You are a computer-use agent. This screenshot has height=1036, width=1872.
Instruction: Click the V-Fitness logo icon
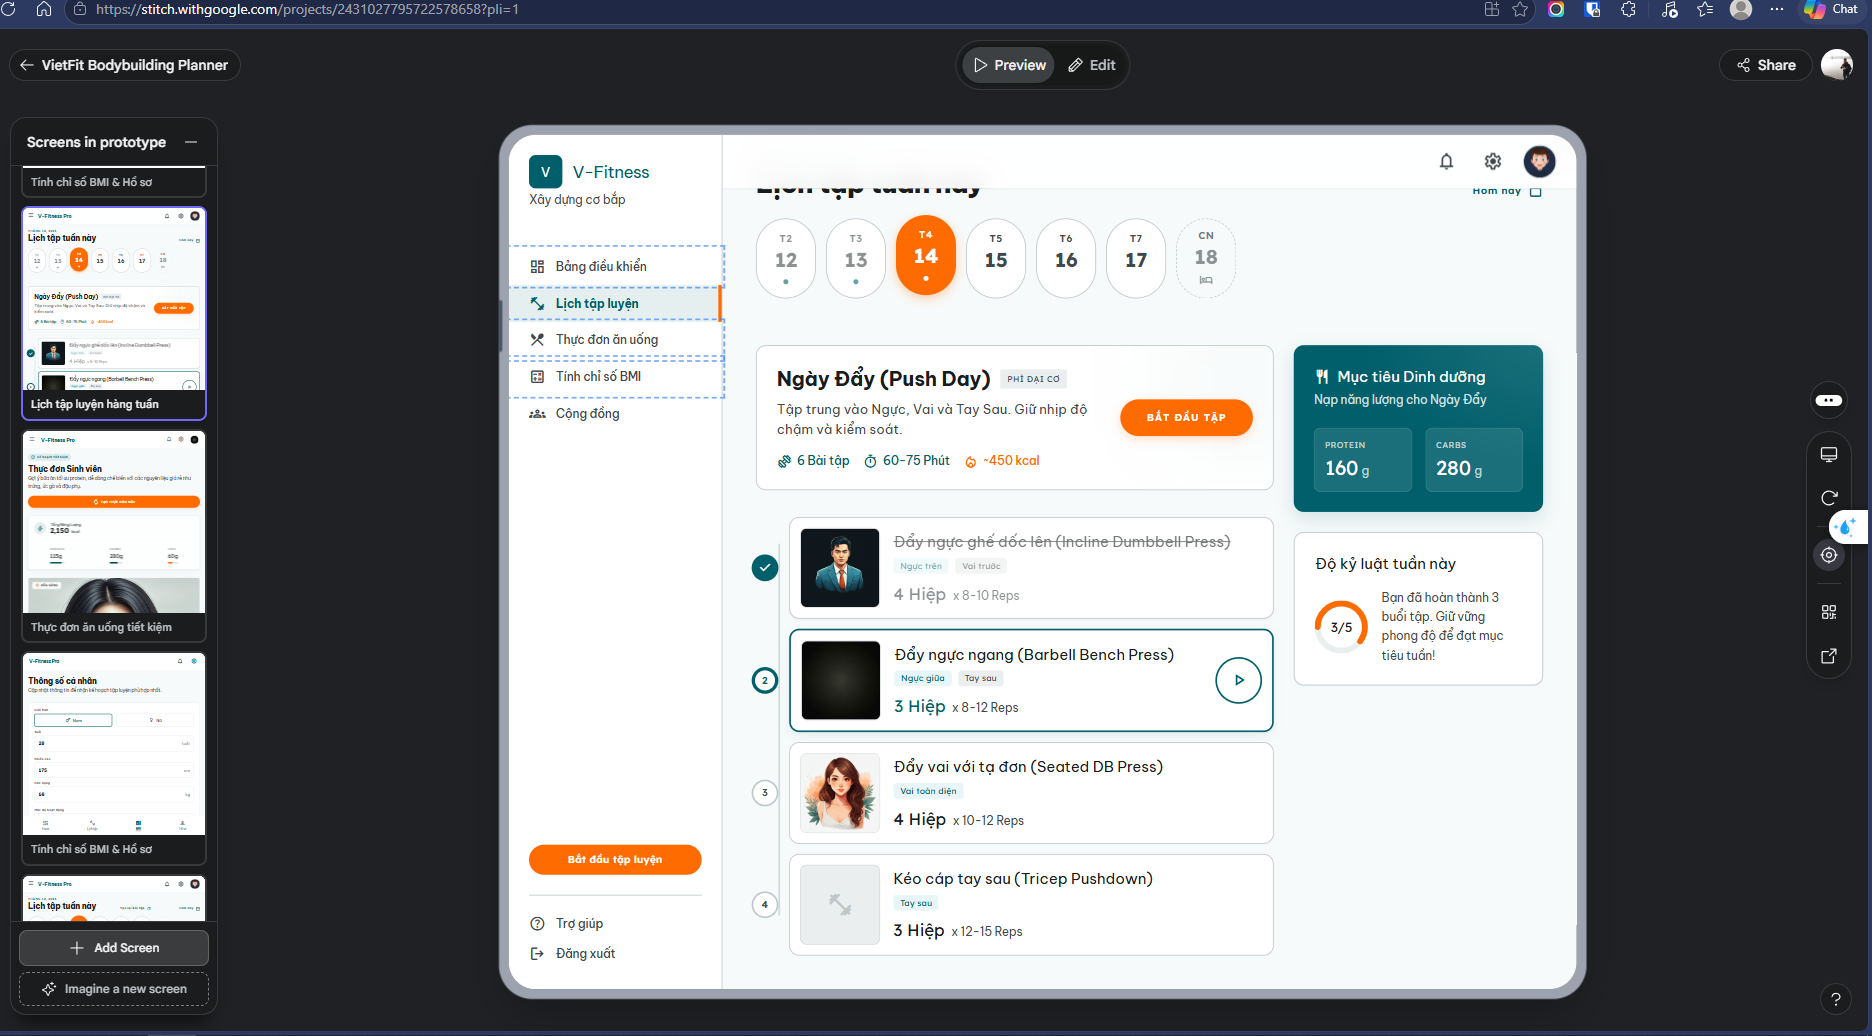click(545, 172)
